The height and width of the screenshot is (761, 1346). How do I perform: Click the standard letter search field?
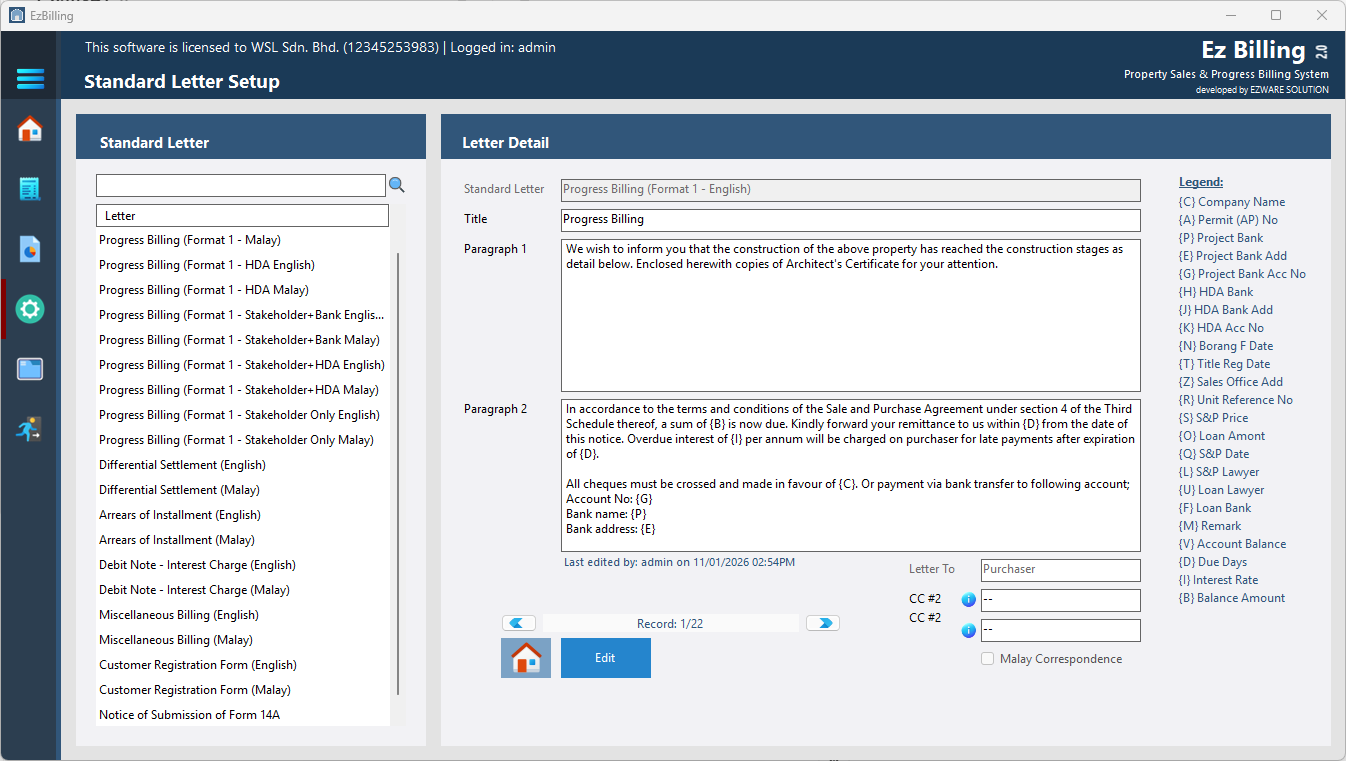241,186
